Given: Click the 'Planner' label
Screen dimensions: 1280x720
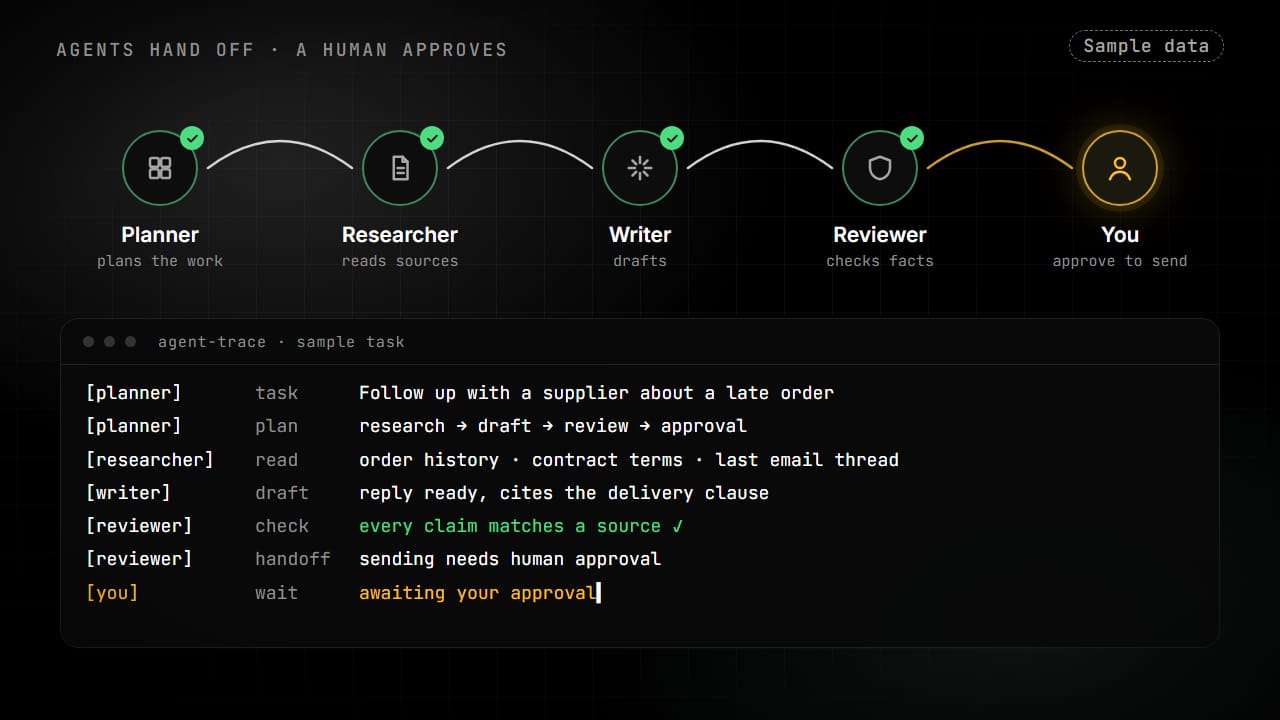Looking at the screenshot, I should coord(160,235).
